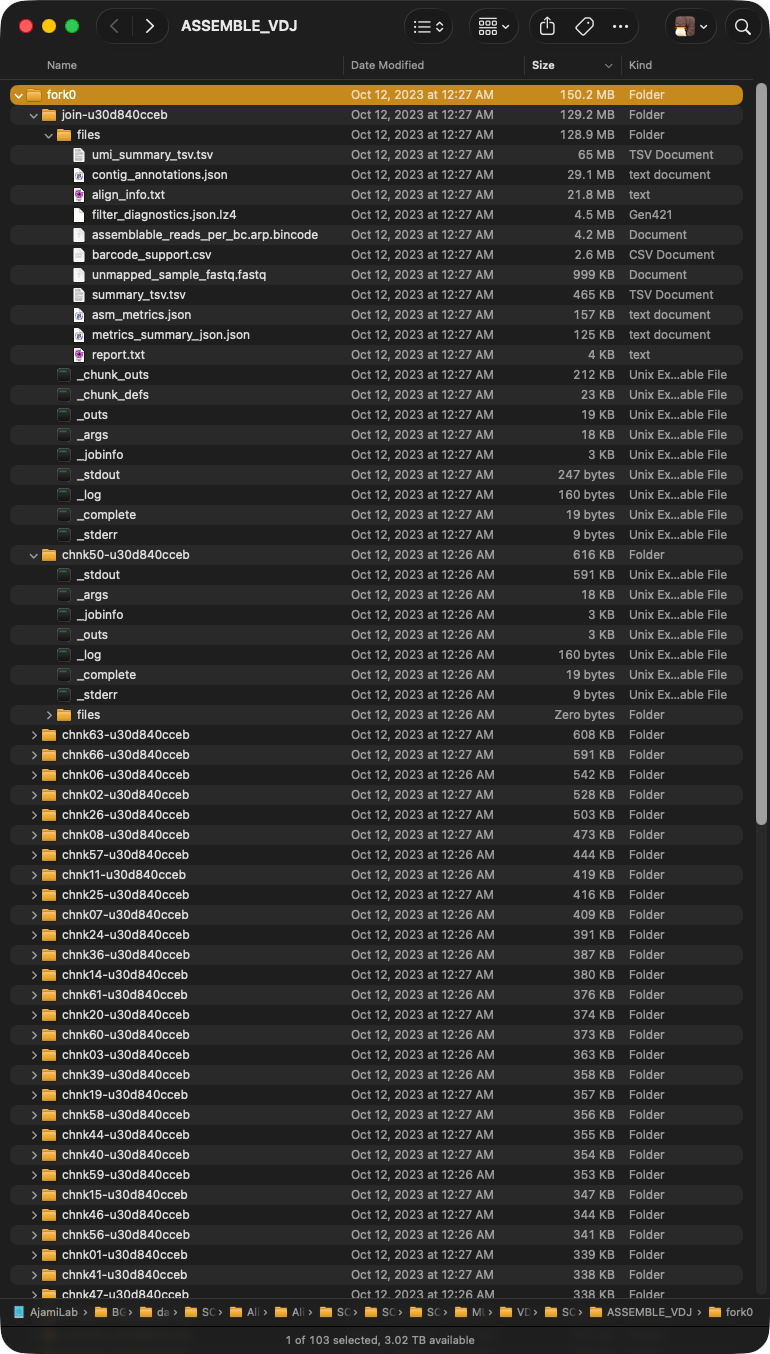Open the Group By dropdown

(x=494, y=27)
